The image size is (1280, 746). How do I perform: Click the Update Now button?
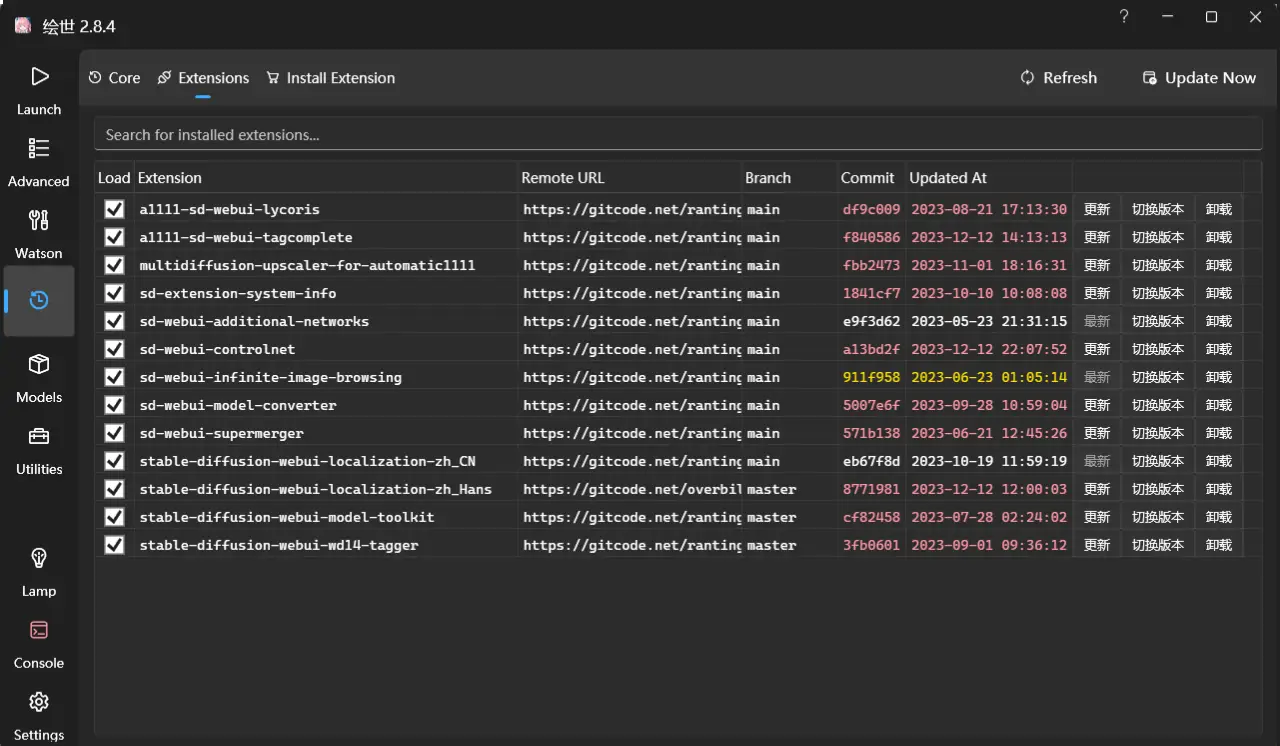click(x=1199, y=78)
